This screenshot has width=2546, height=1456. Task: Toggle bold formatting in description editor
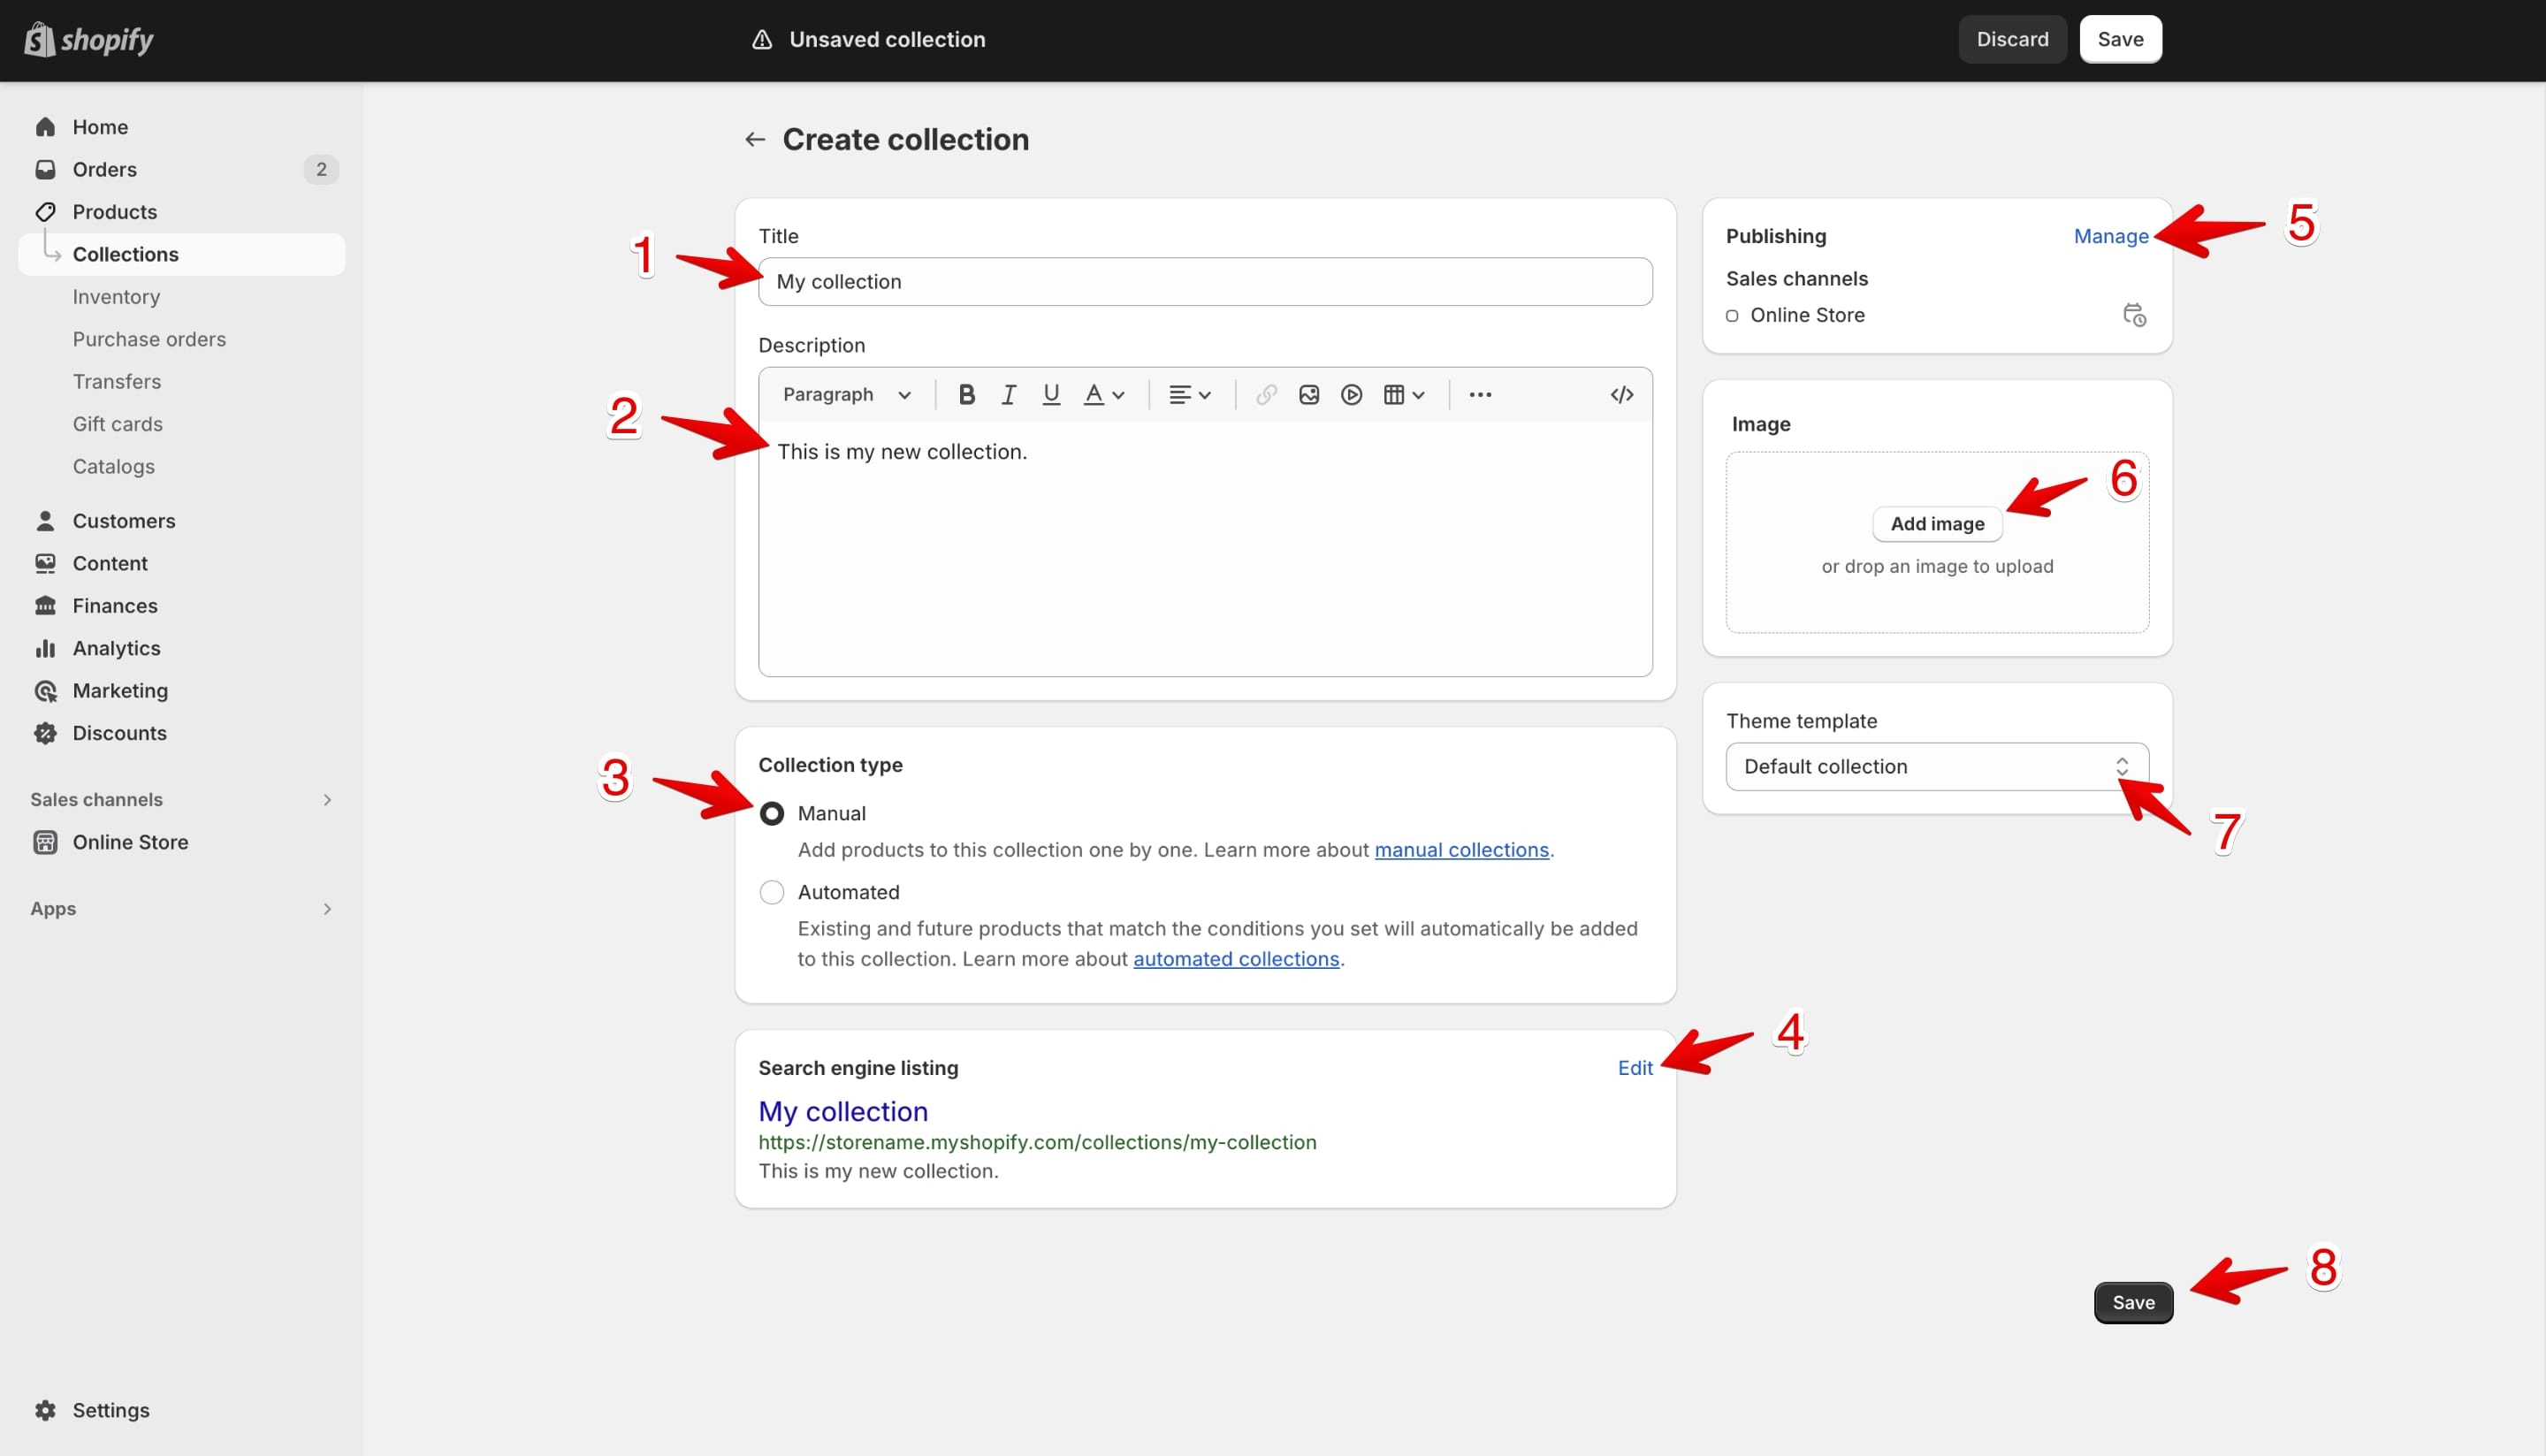click(x=966, y=395)
